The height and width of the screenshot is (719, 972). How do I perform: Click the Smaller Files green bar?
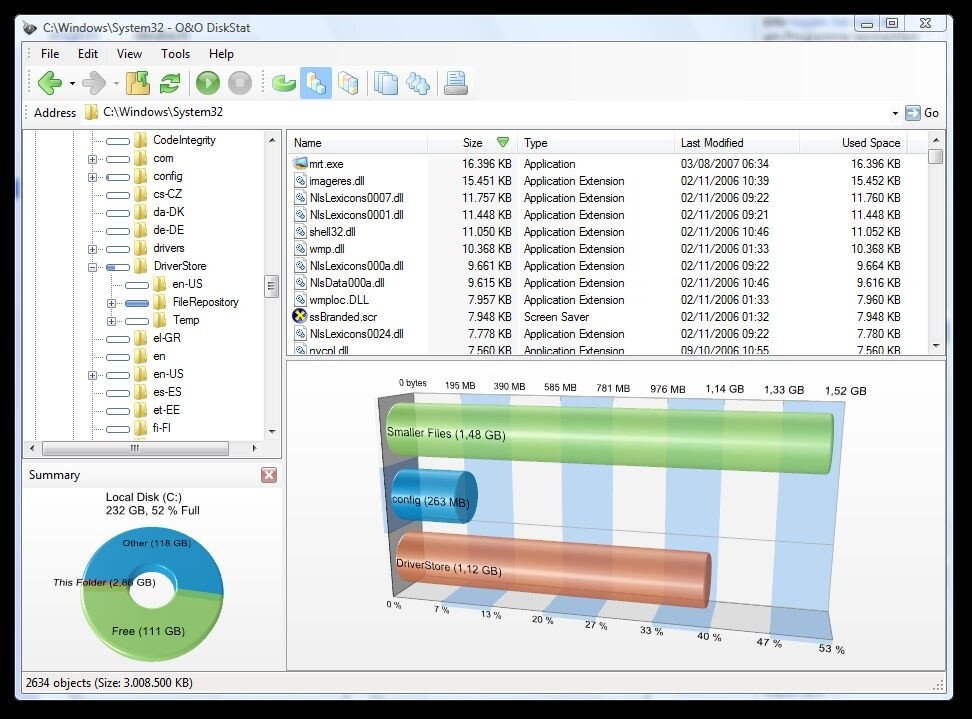tap(609, 438)
